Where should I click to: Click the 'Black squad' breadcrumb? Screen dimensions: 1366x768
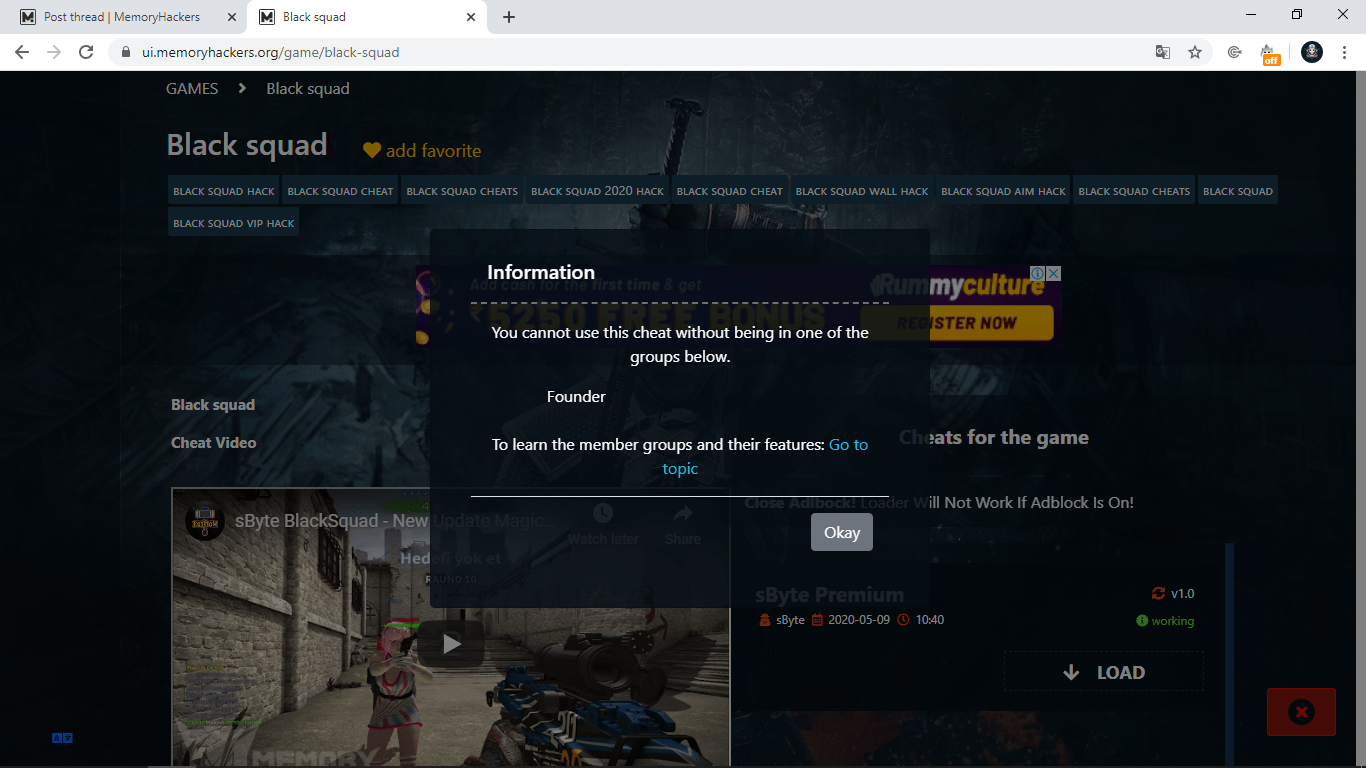click(x=308, y=88)
